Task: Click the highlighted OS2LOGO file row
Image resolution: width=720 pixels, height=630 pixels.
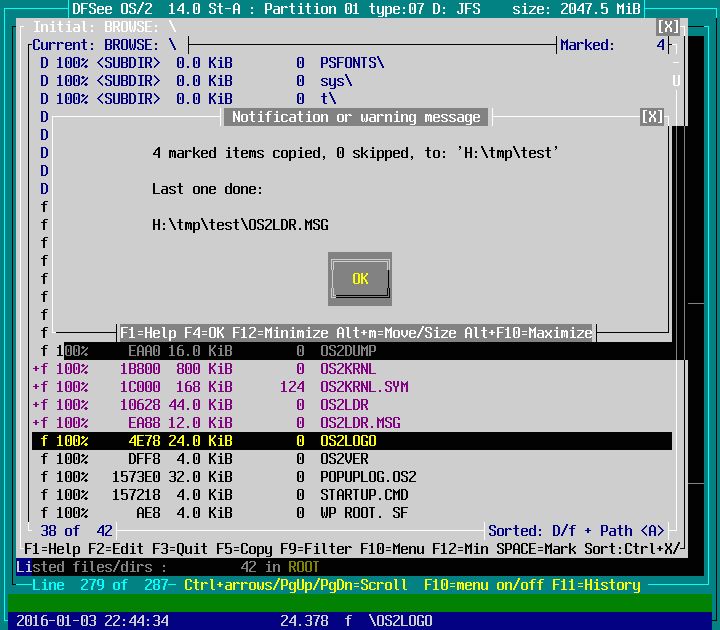Action: coord(347,441)
